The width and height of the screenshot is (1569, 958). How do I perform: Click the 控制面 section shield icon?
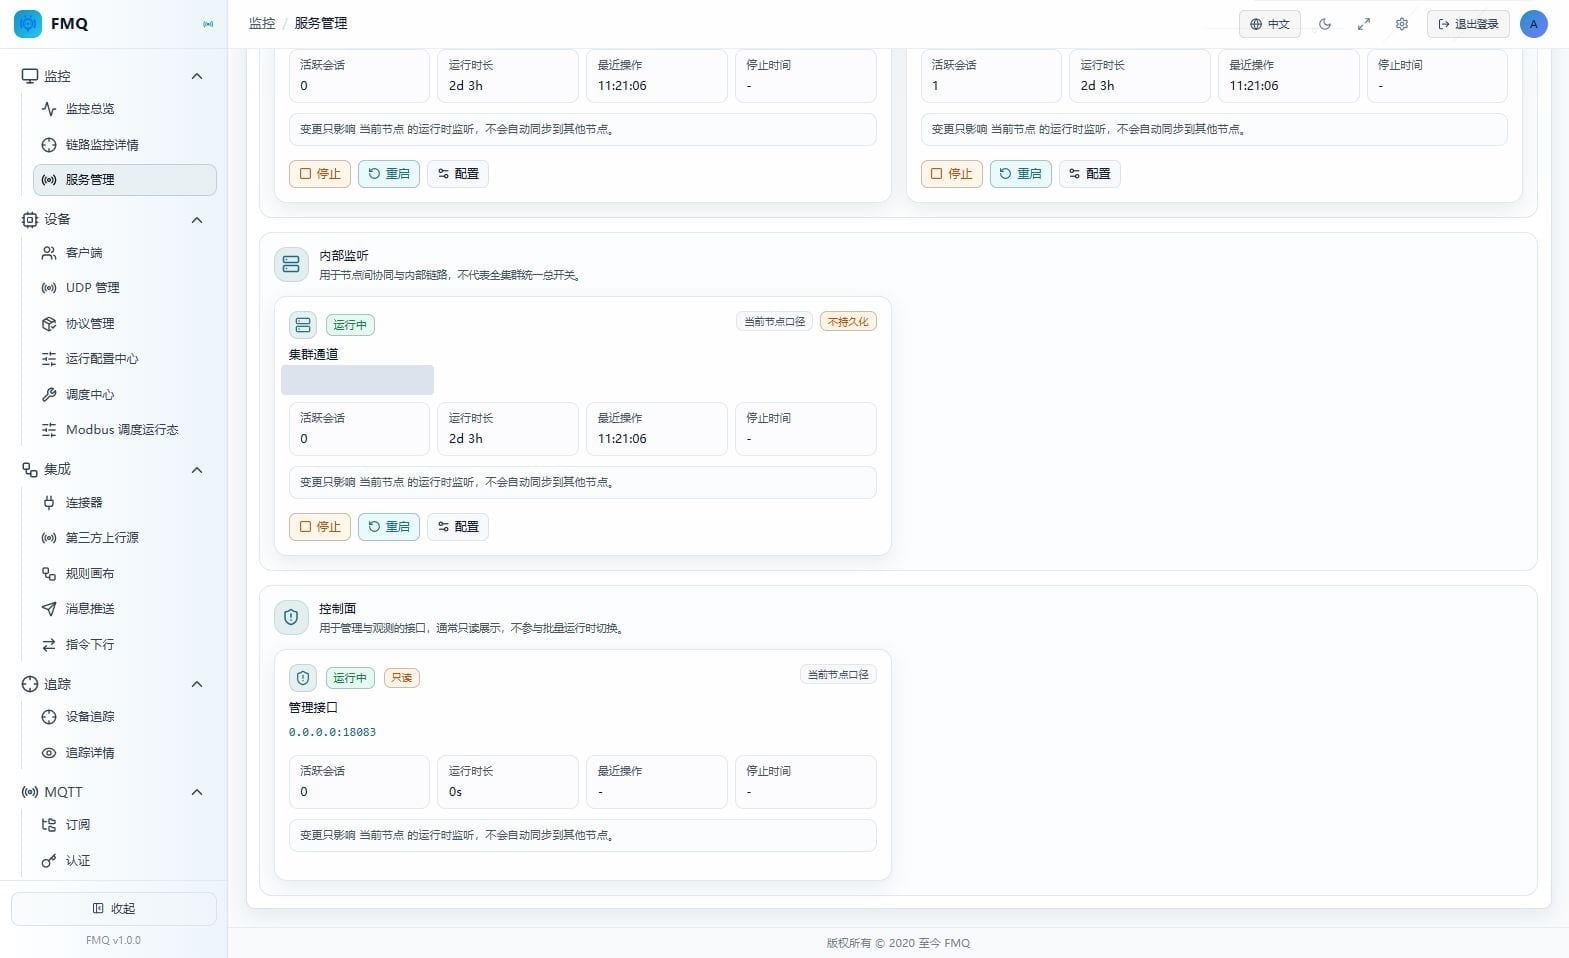point(291,617)
